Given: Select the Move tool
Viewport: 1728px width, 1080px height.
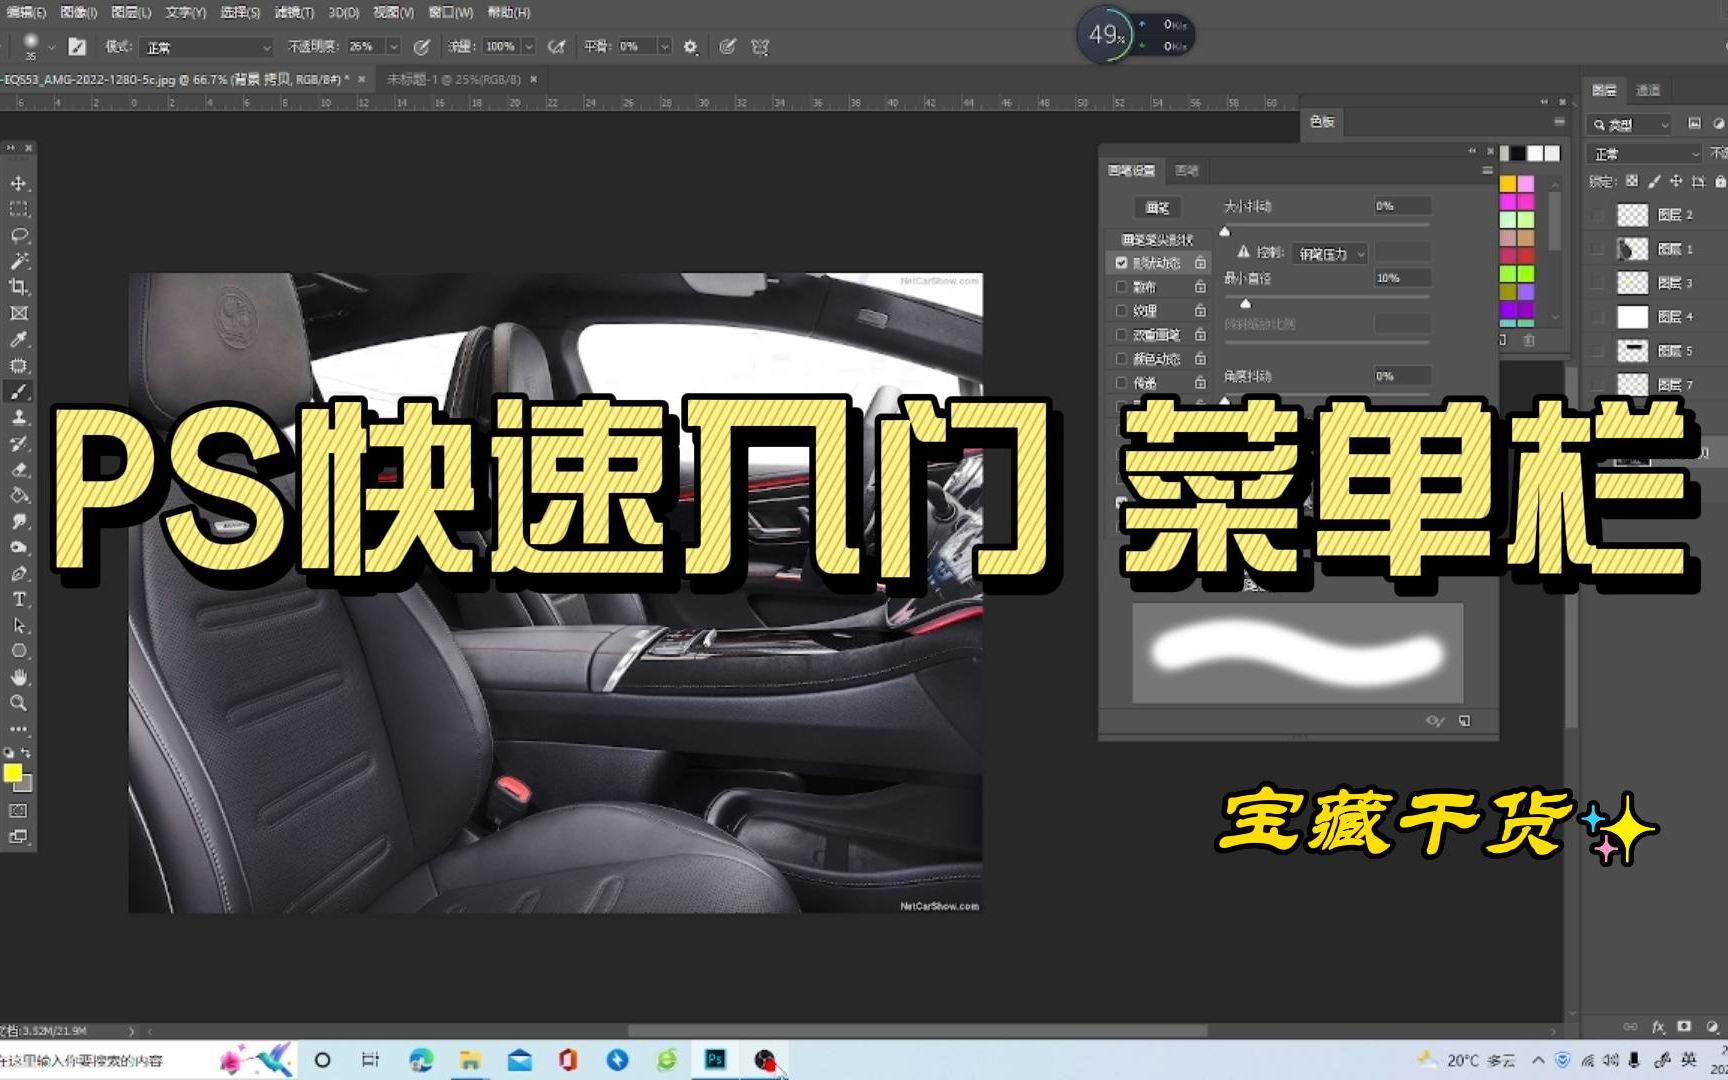Looking at the screenshot, I should [x=19, y=183].
